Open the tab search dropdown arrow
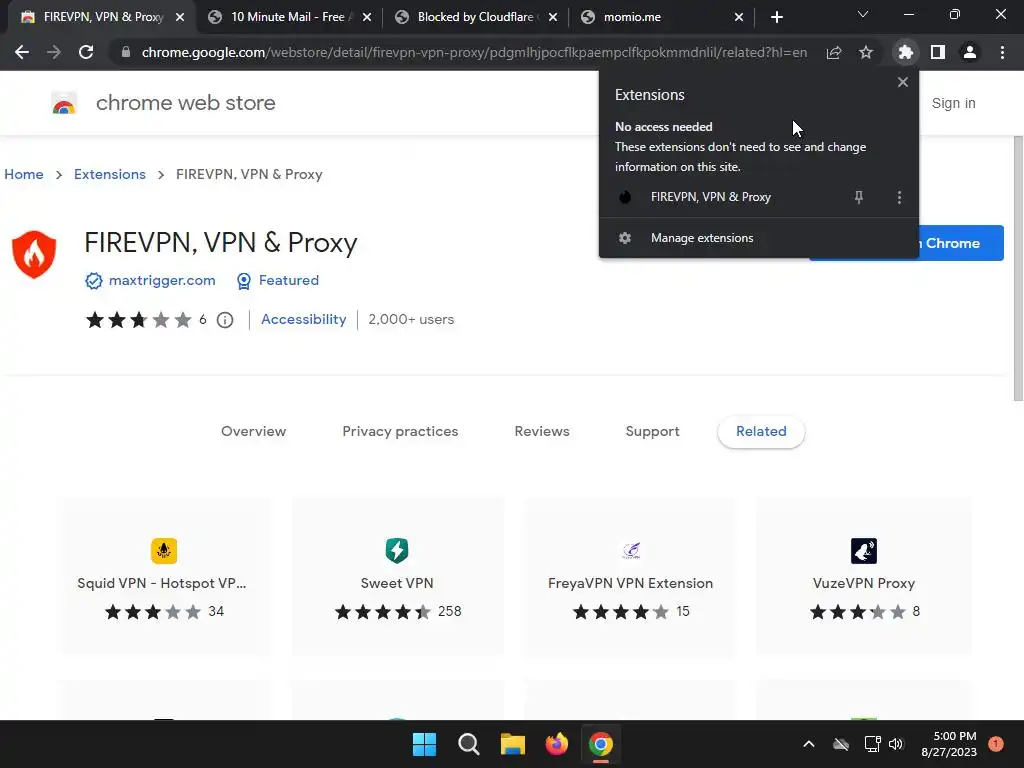 (863, 14)
